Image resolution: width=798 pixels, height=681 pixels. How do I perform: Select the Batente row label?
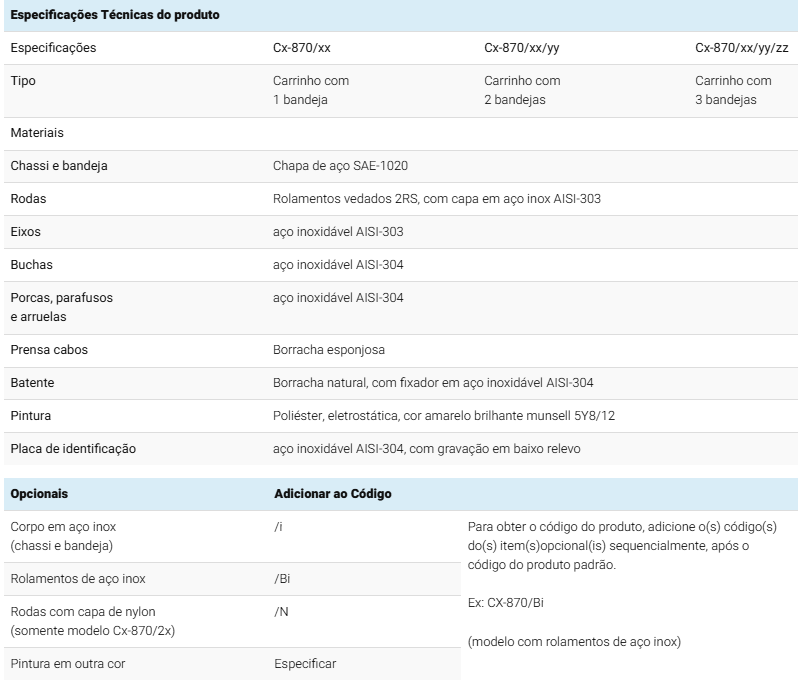pos(32,383)
